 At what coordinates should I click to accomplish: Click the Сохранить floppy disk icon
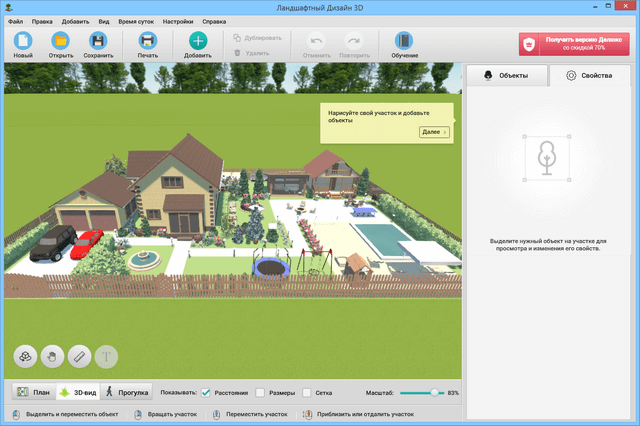click(x=98, y=41)
